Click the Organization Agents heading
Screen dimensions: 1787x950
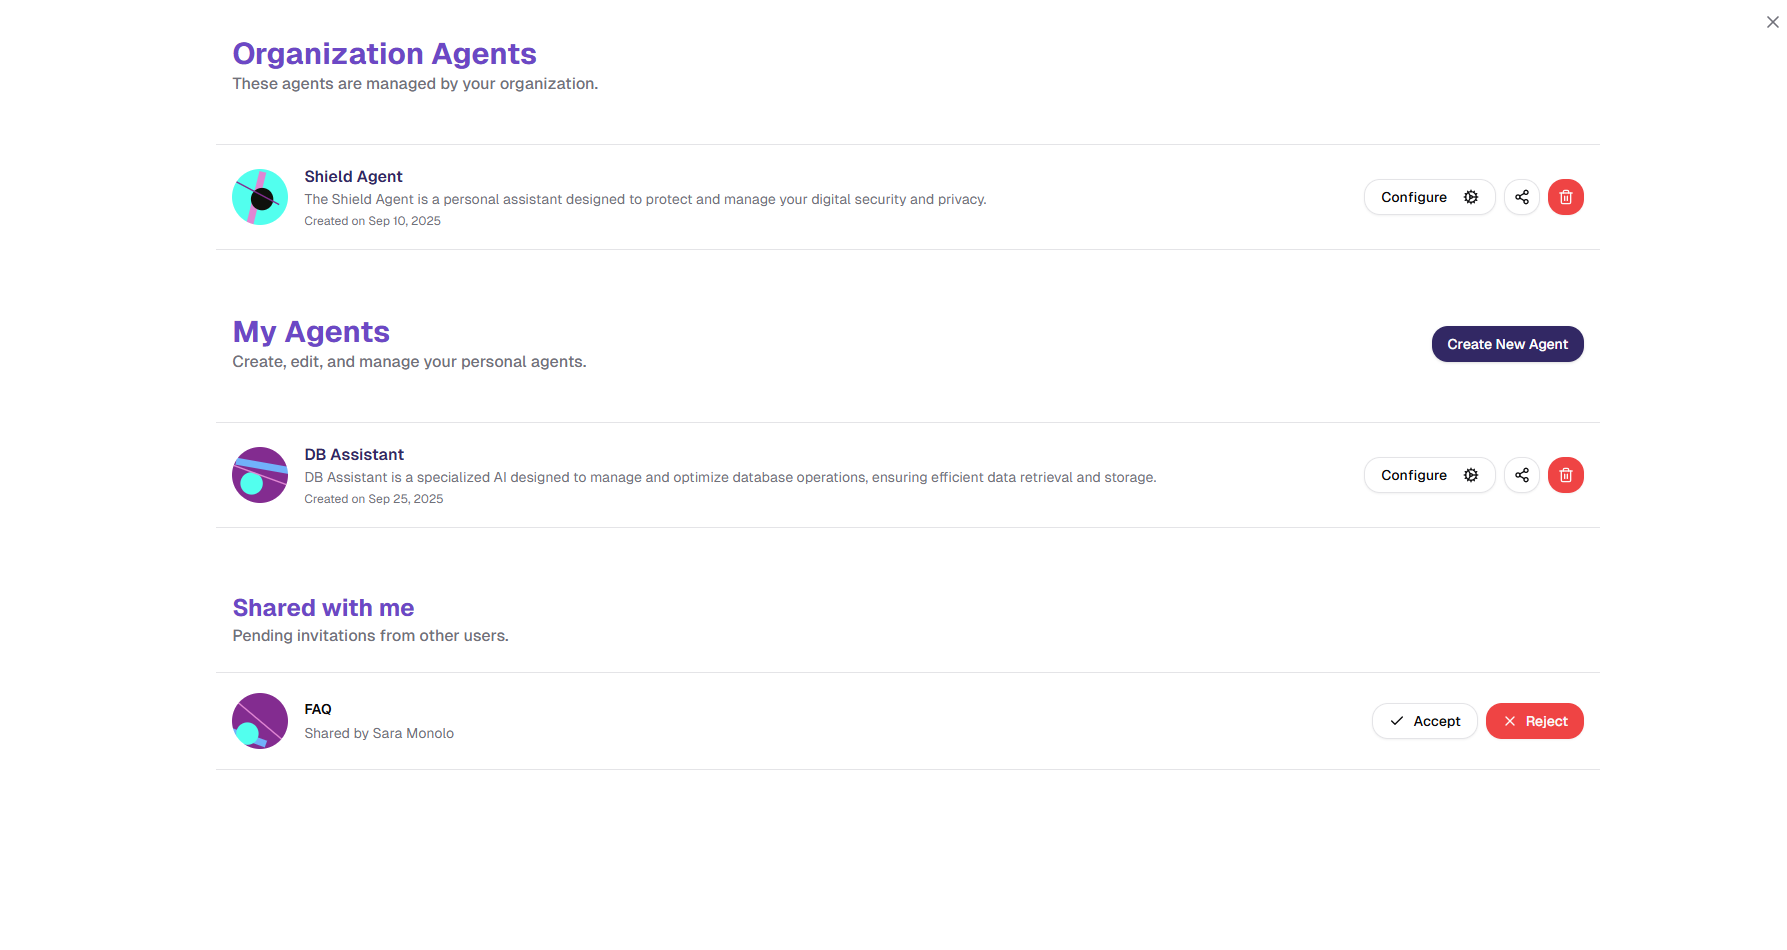(x=384, y=53)
